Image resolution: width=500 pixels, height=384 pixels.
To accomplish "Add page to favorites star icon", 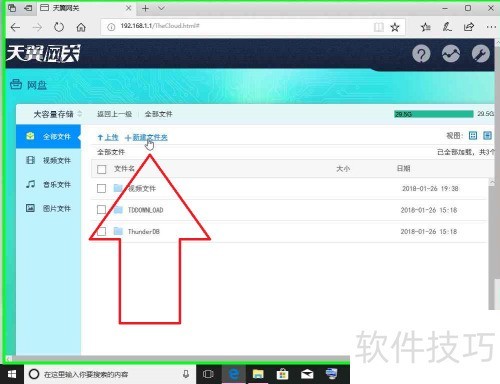I will click(395, 27).
